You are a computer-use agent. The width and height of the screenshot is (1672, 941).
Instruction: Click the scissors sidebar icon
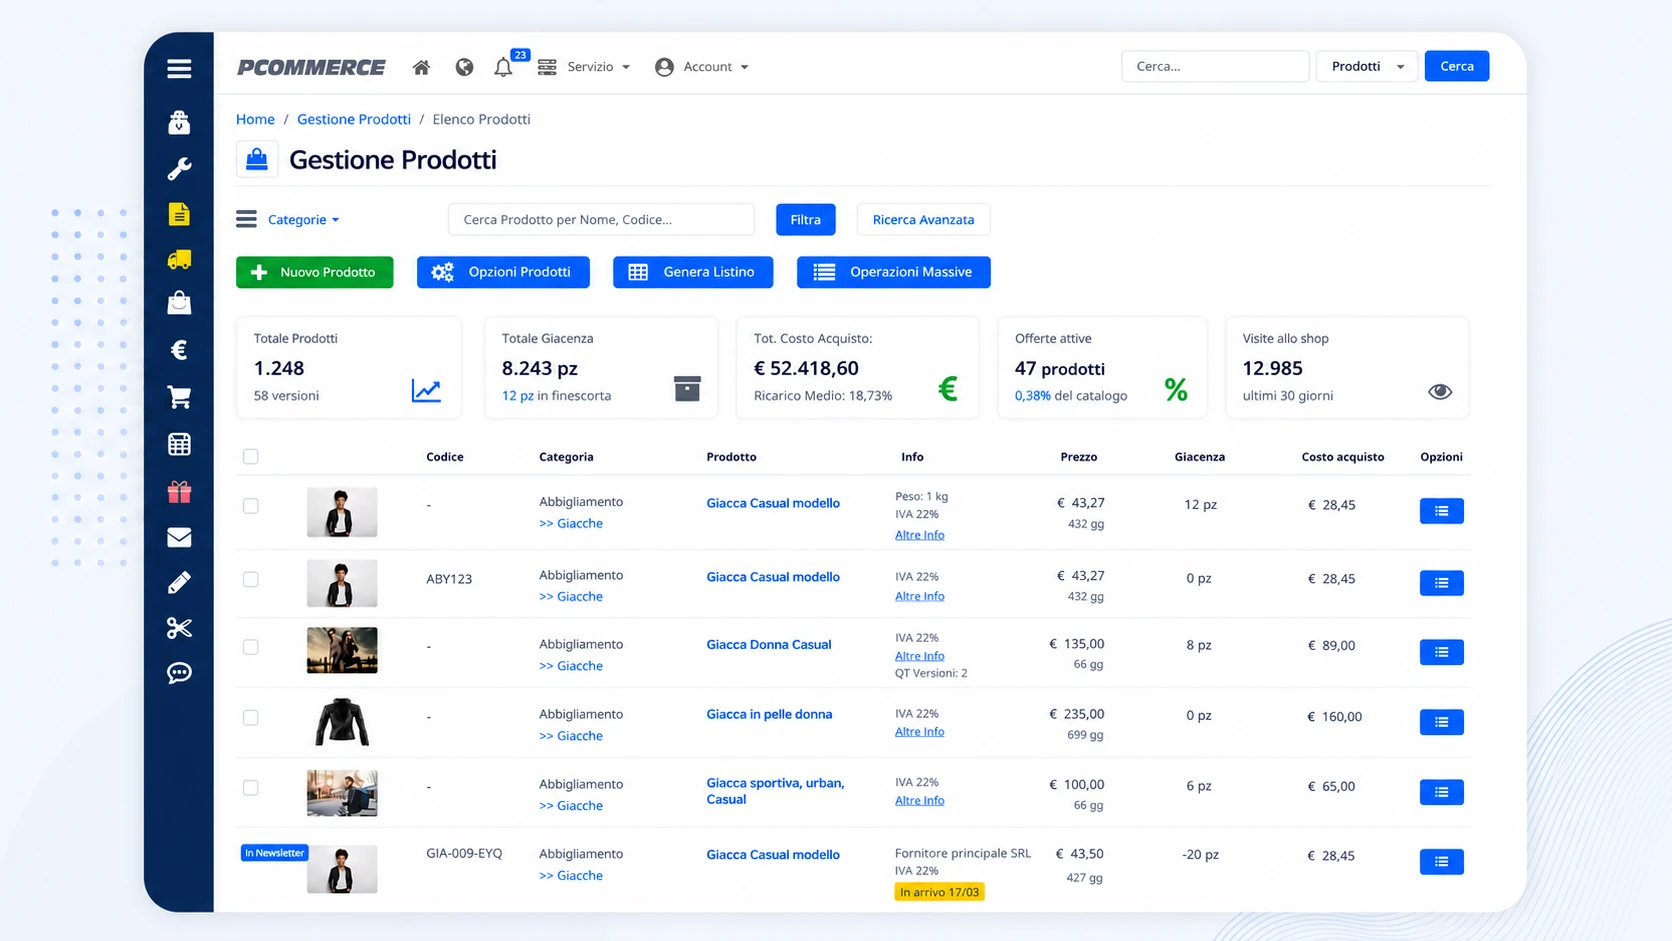[x=179, y=628]
